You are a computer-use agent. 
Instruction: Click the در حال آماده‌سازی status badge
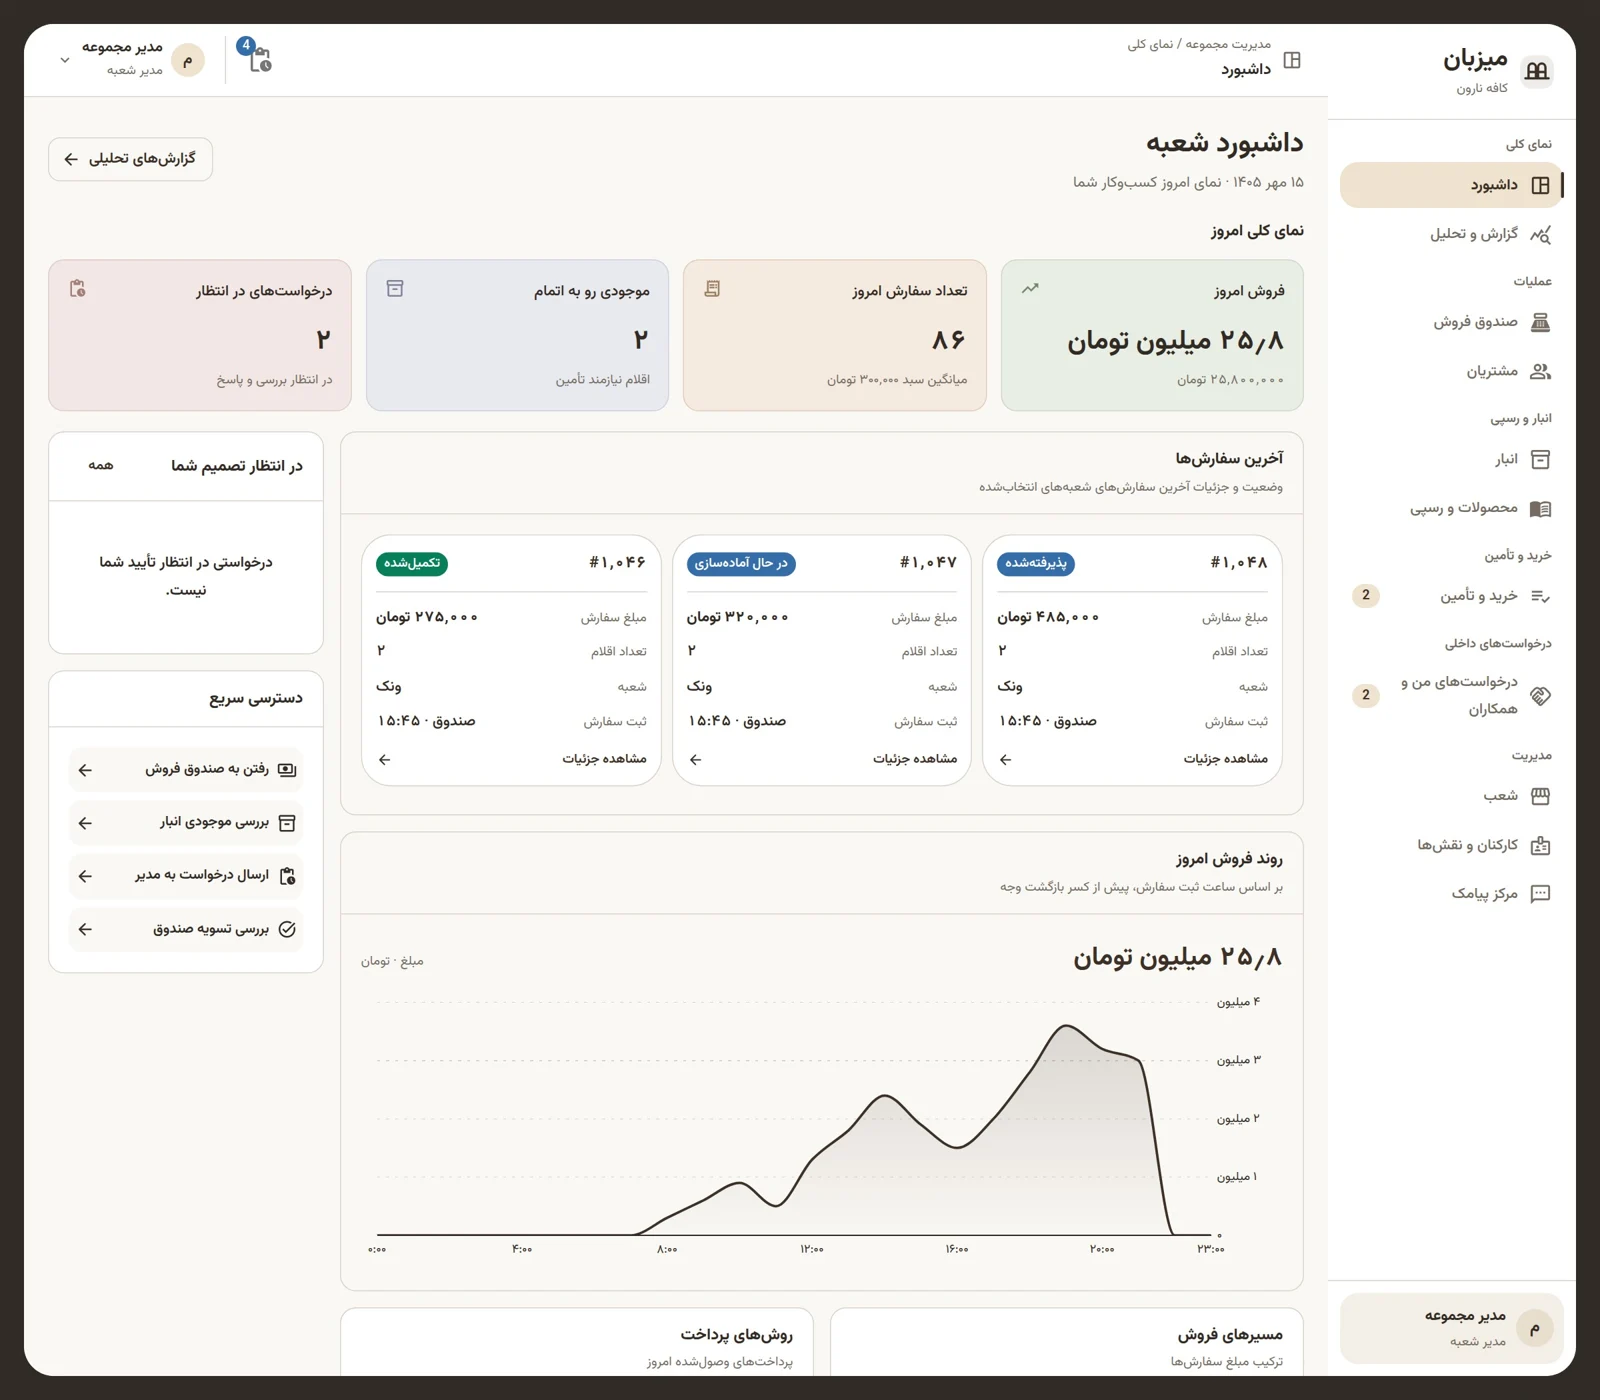click(741, 563)
